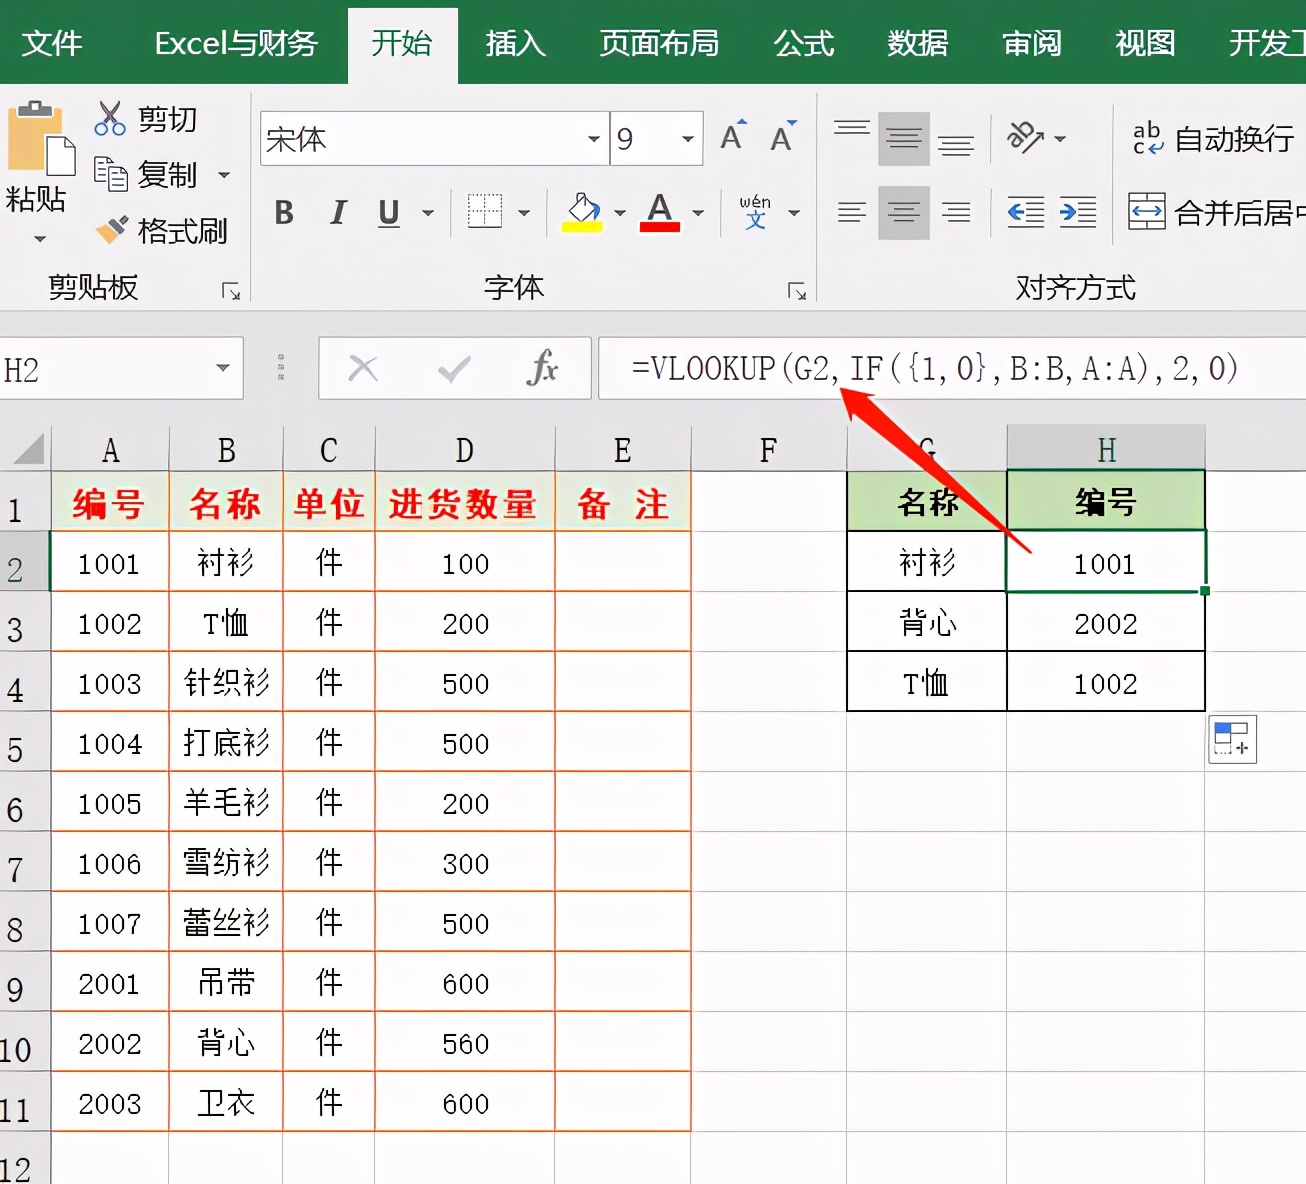
Task: Open the font name 宋体 dropdown
Action: click(x=594, y=138)
